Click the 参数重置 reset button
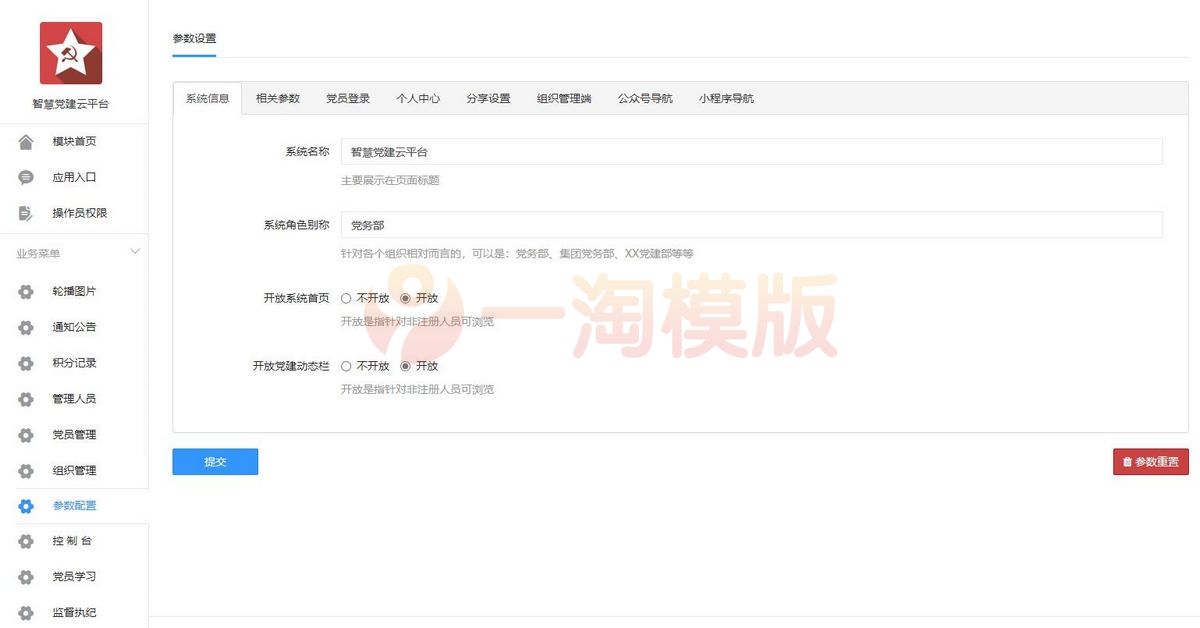The height and width of the screenshot is (628, 1200). (x=1150, y=461)
